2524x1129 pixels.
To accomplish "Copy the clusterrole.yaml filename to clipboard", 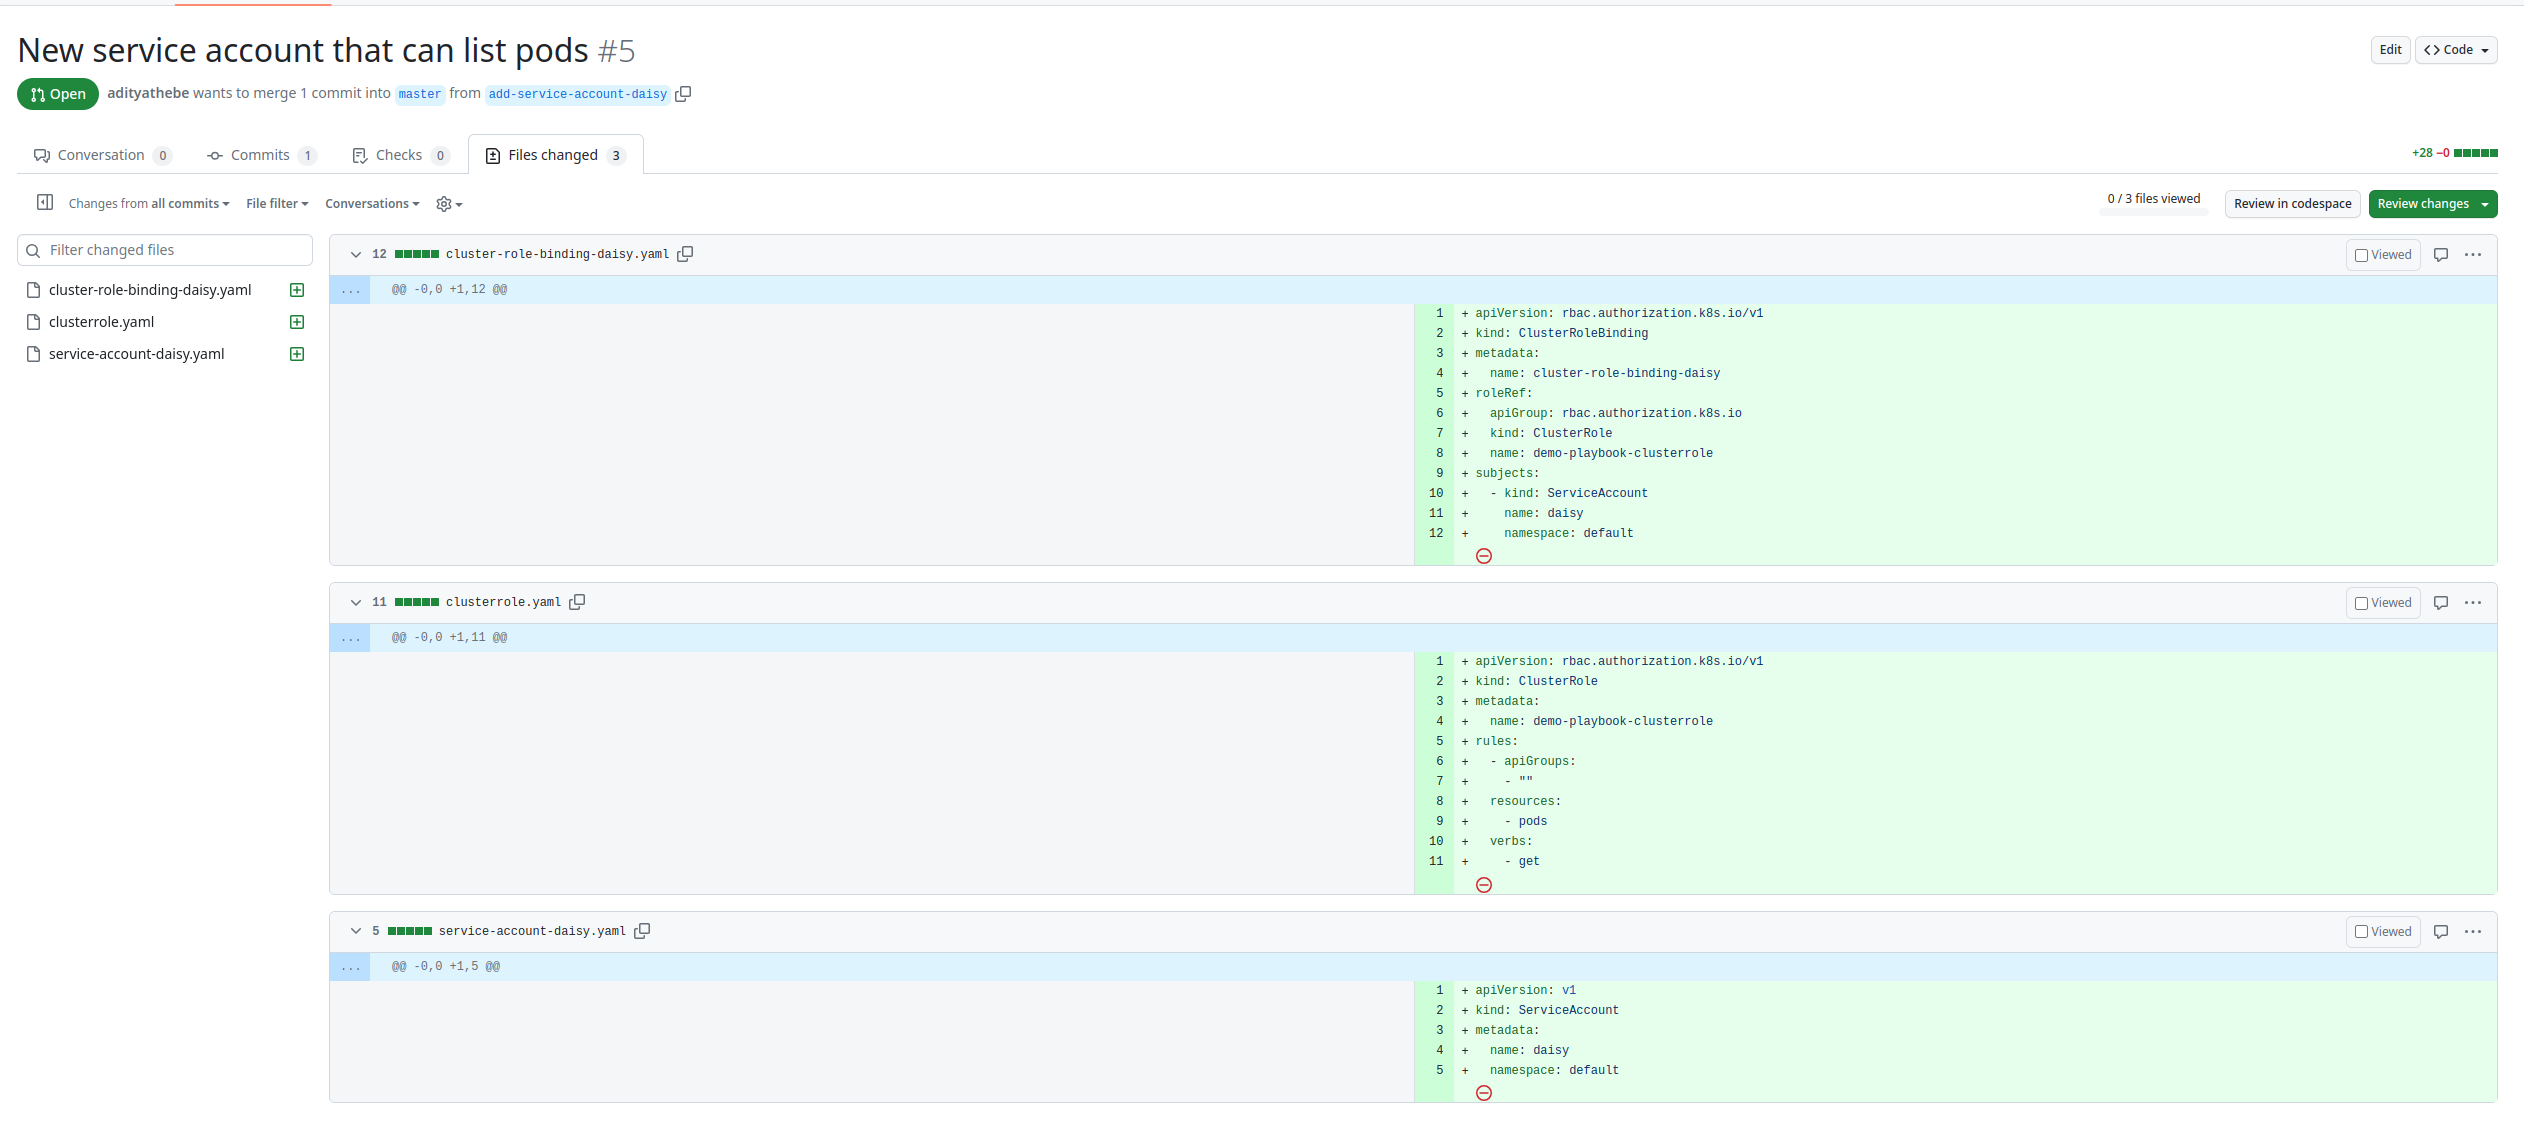I will pos(578,601).
